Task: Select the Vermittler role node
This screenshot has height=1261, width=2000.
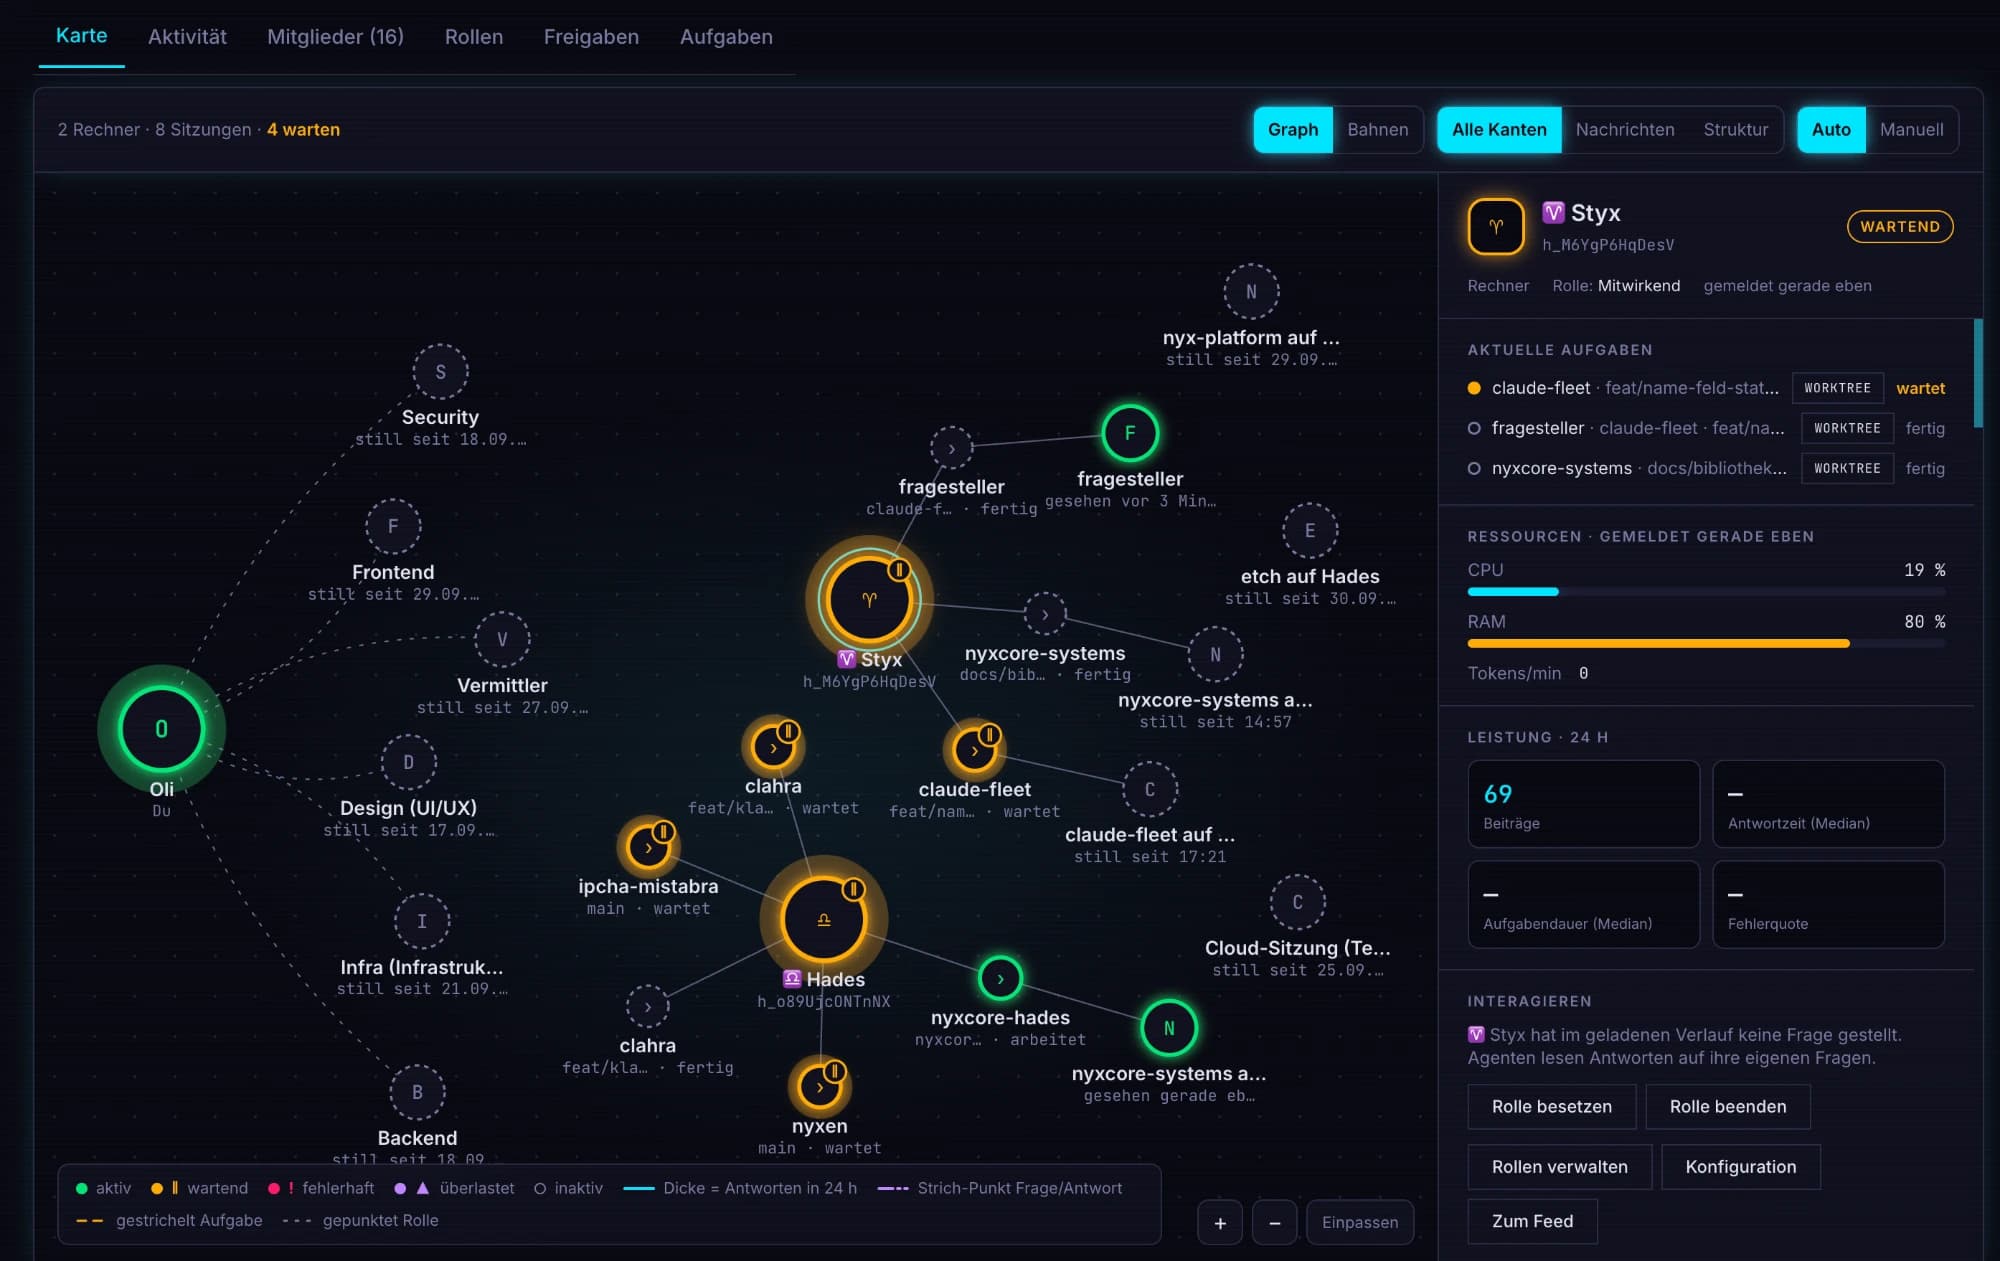Action: 502,639
